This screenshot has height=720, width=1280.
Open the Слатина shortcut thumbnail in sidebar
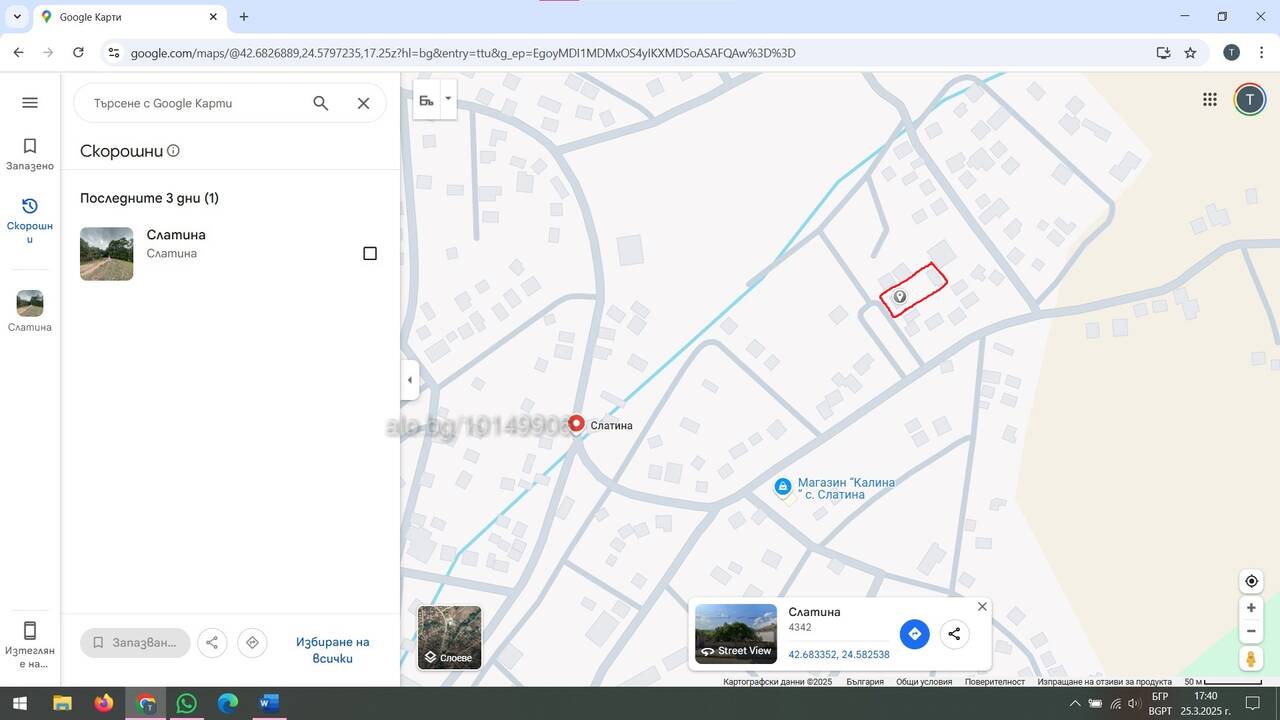click(x=30, y=311)
